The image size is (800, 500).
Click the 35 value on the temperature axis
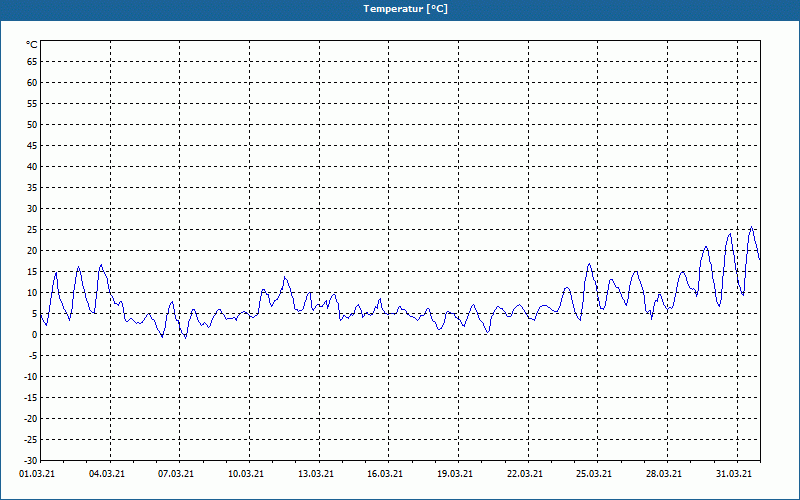coord(32,188)
